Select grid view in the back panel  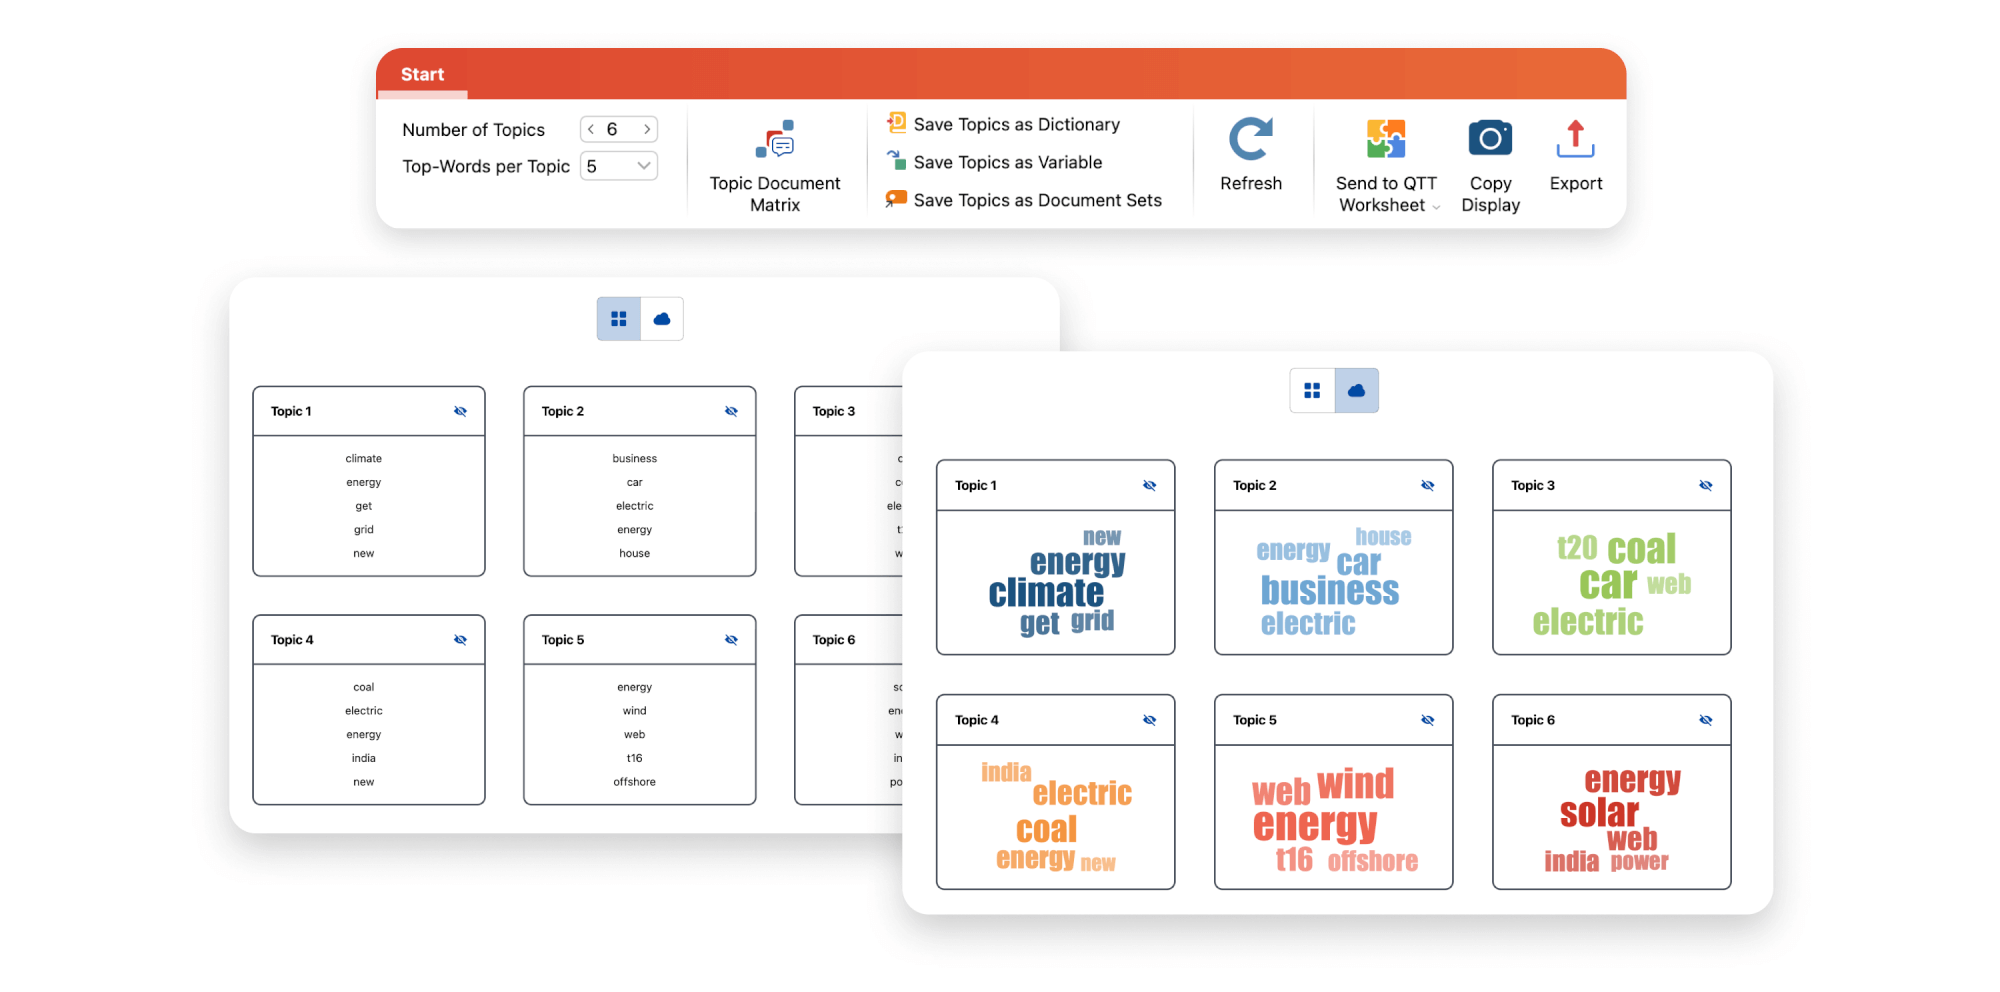(x=619, y=319)
